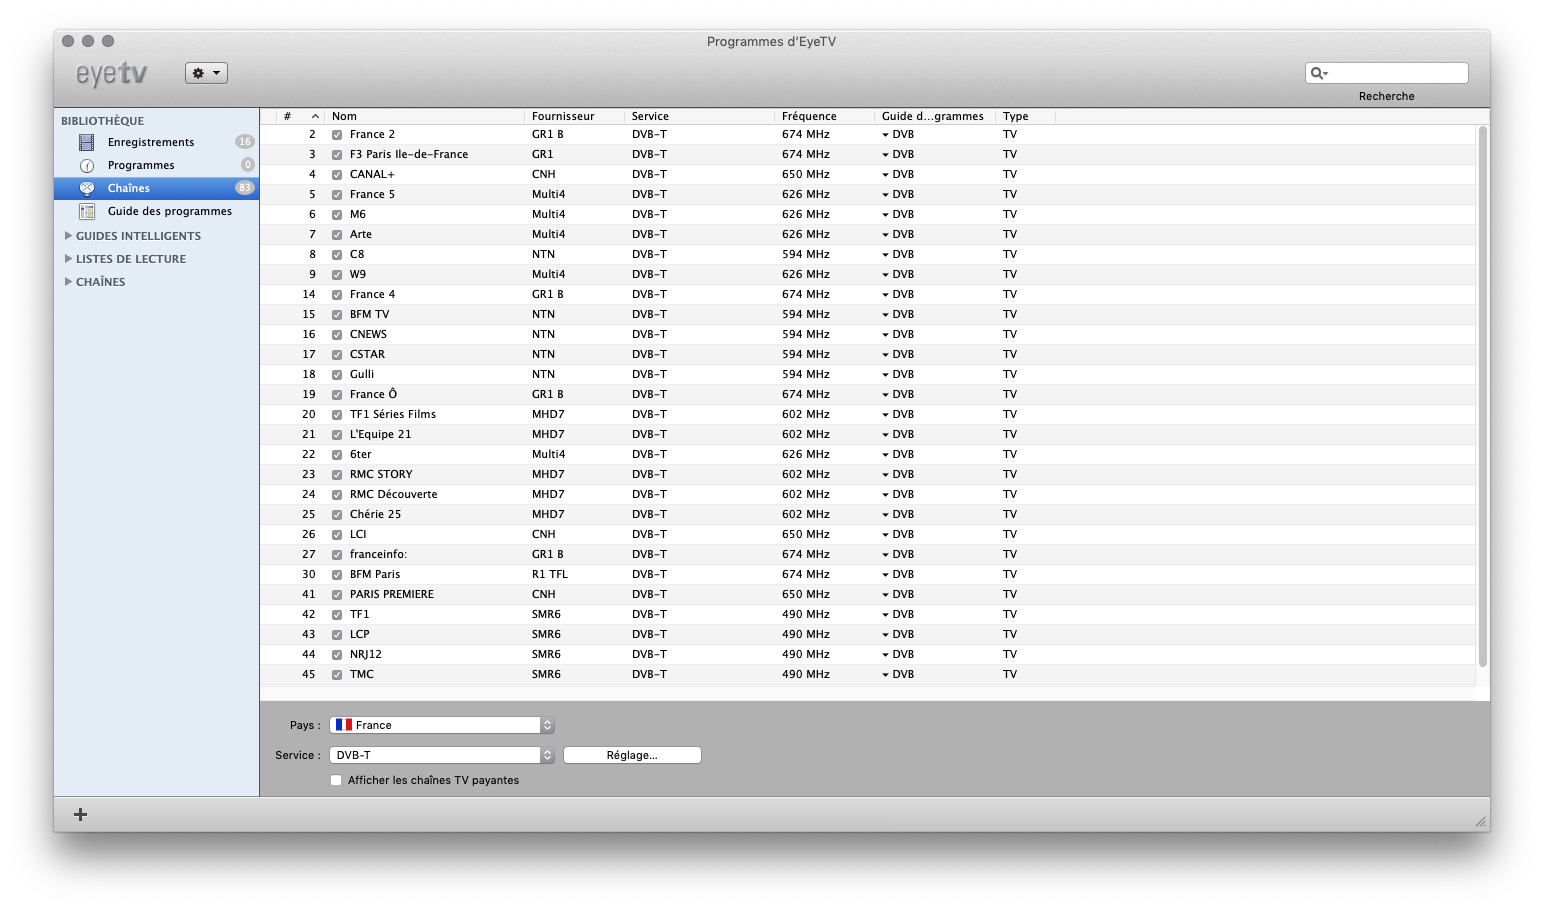Screen dimensions: 1544x910
Task: Open Guide des programmes
Action: pyautogui.click(x=156, y=211)
